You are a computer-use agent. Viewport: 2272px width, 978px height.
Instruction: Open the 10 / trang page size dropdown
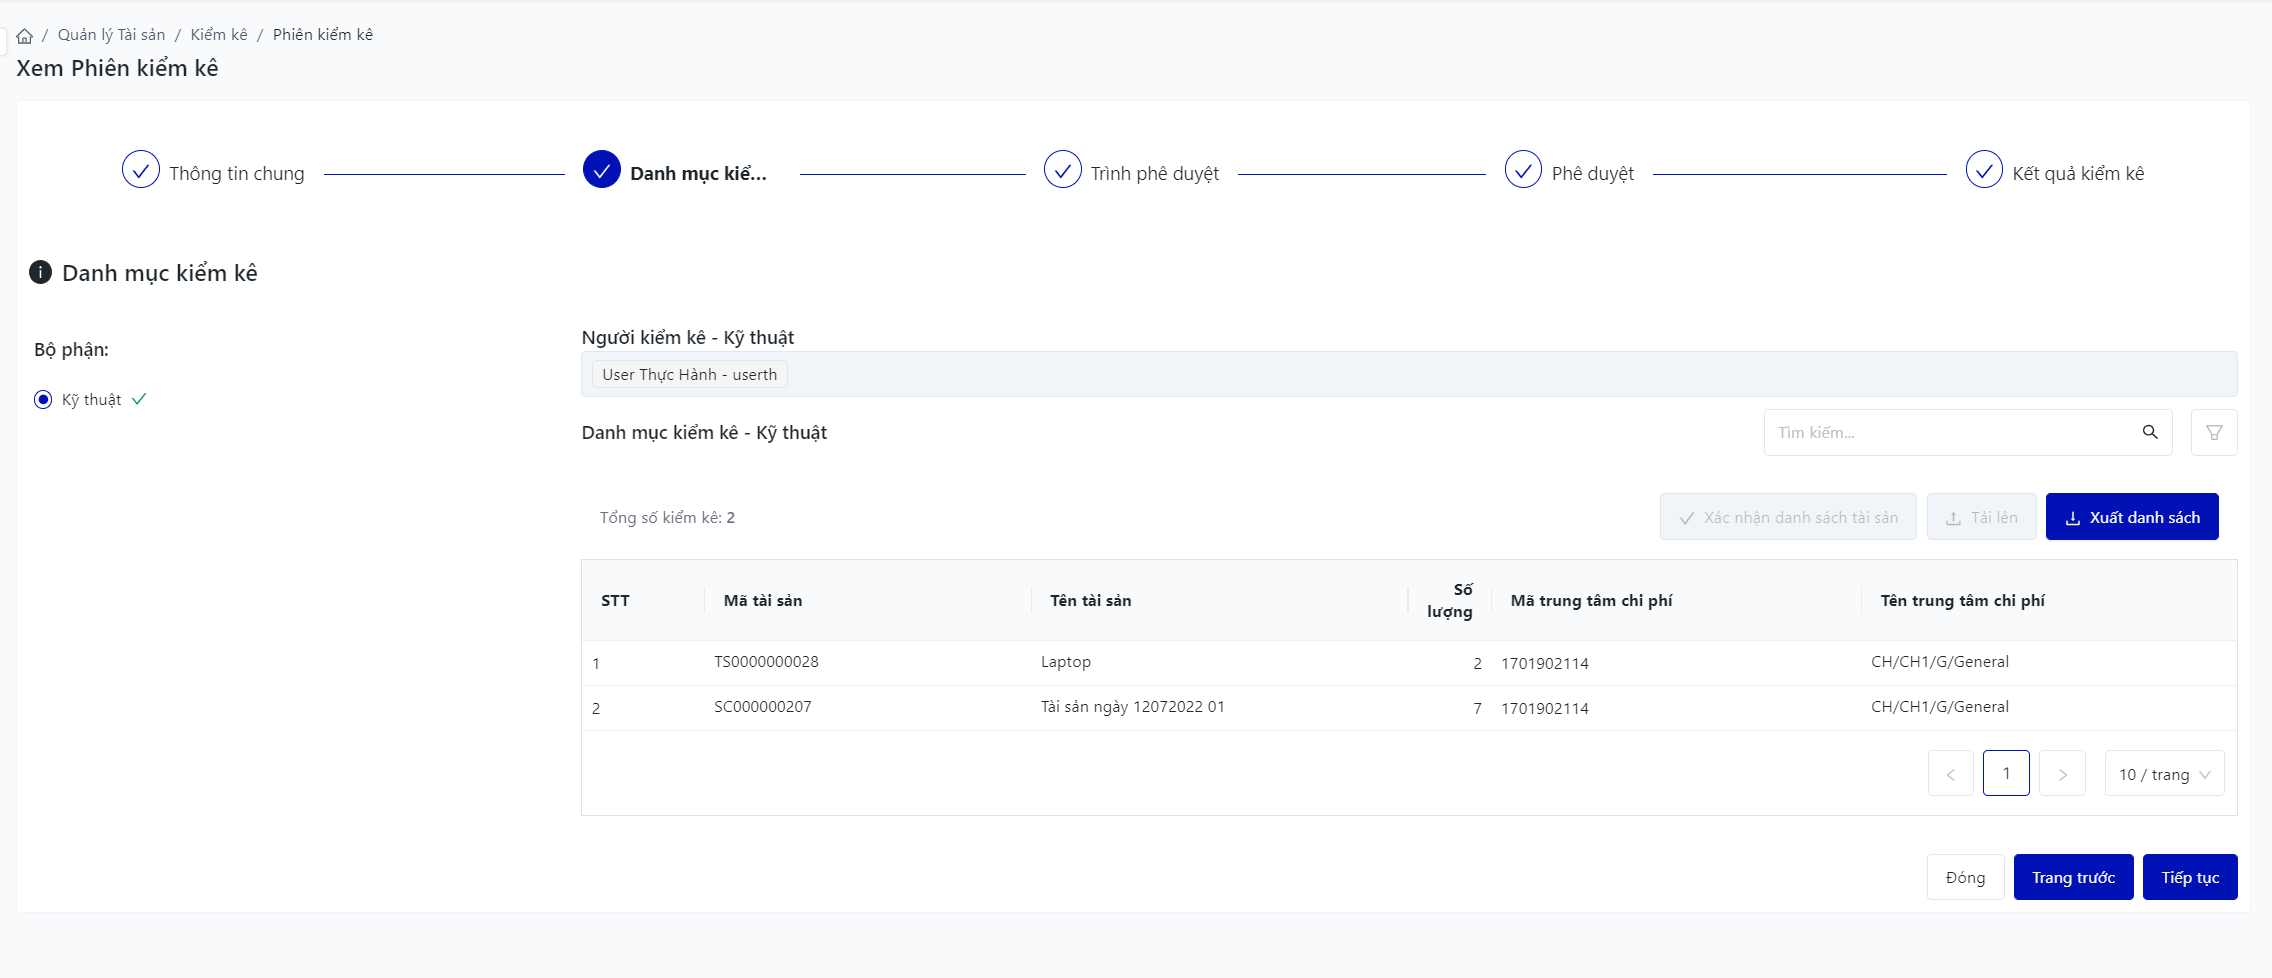[2164, 774]
